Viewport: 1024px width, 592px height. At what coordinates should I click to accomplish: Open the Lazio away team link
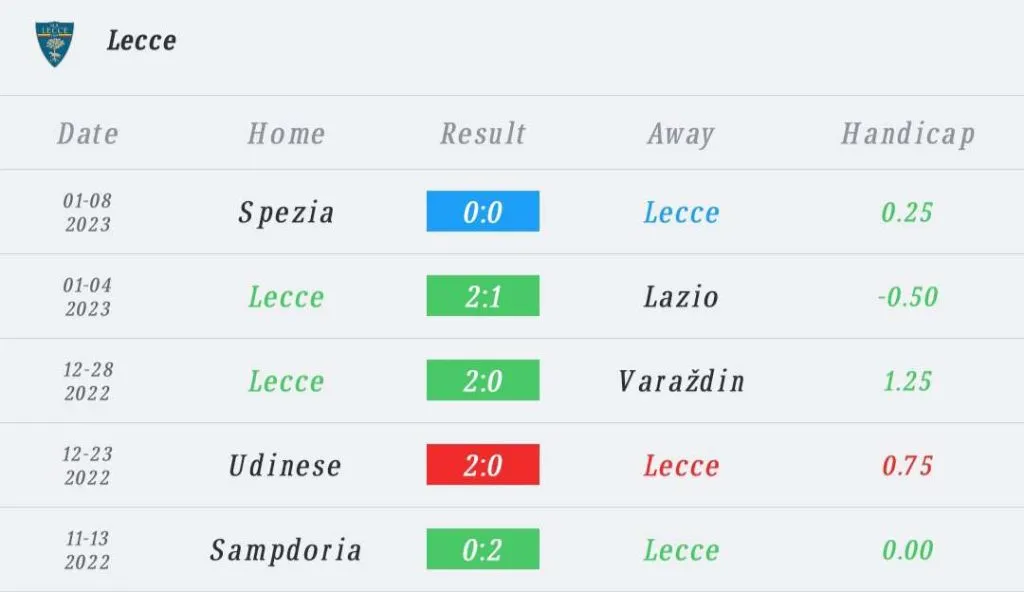coord(681,296)
